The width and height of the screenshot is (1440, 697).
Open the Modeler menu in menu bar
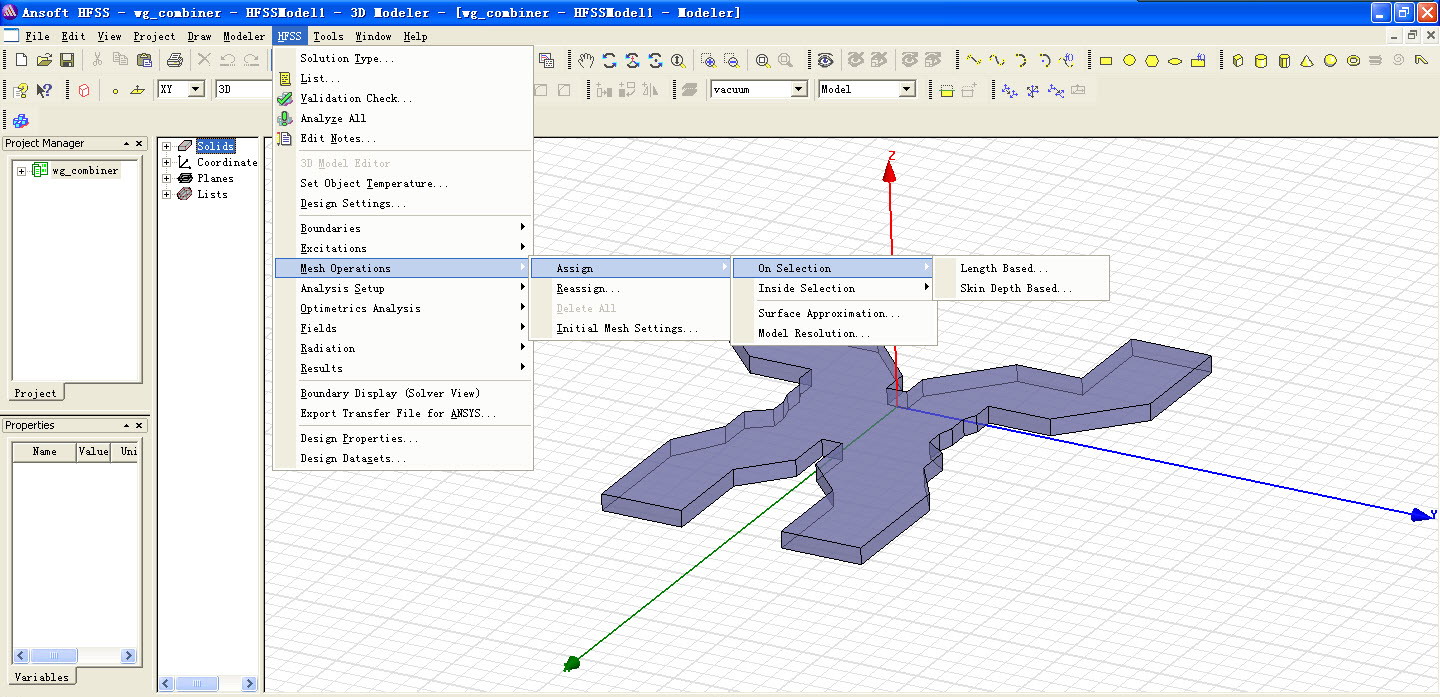(244, 36)
